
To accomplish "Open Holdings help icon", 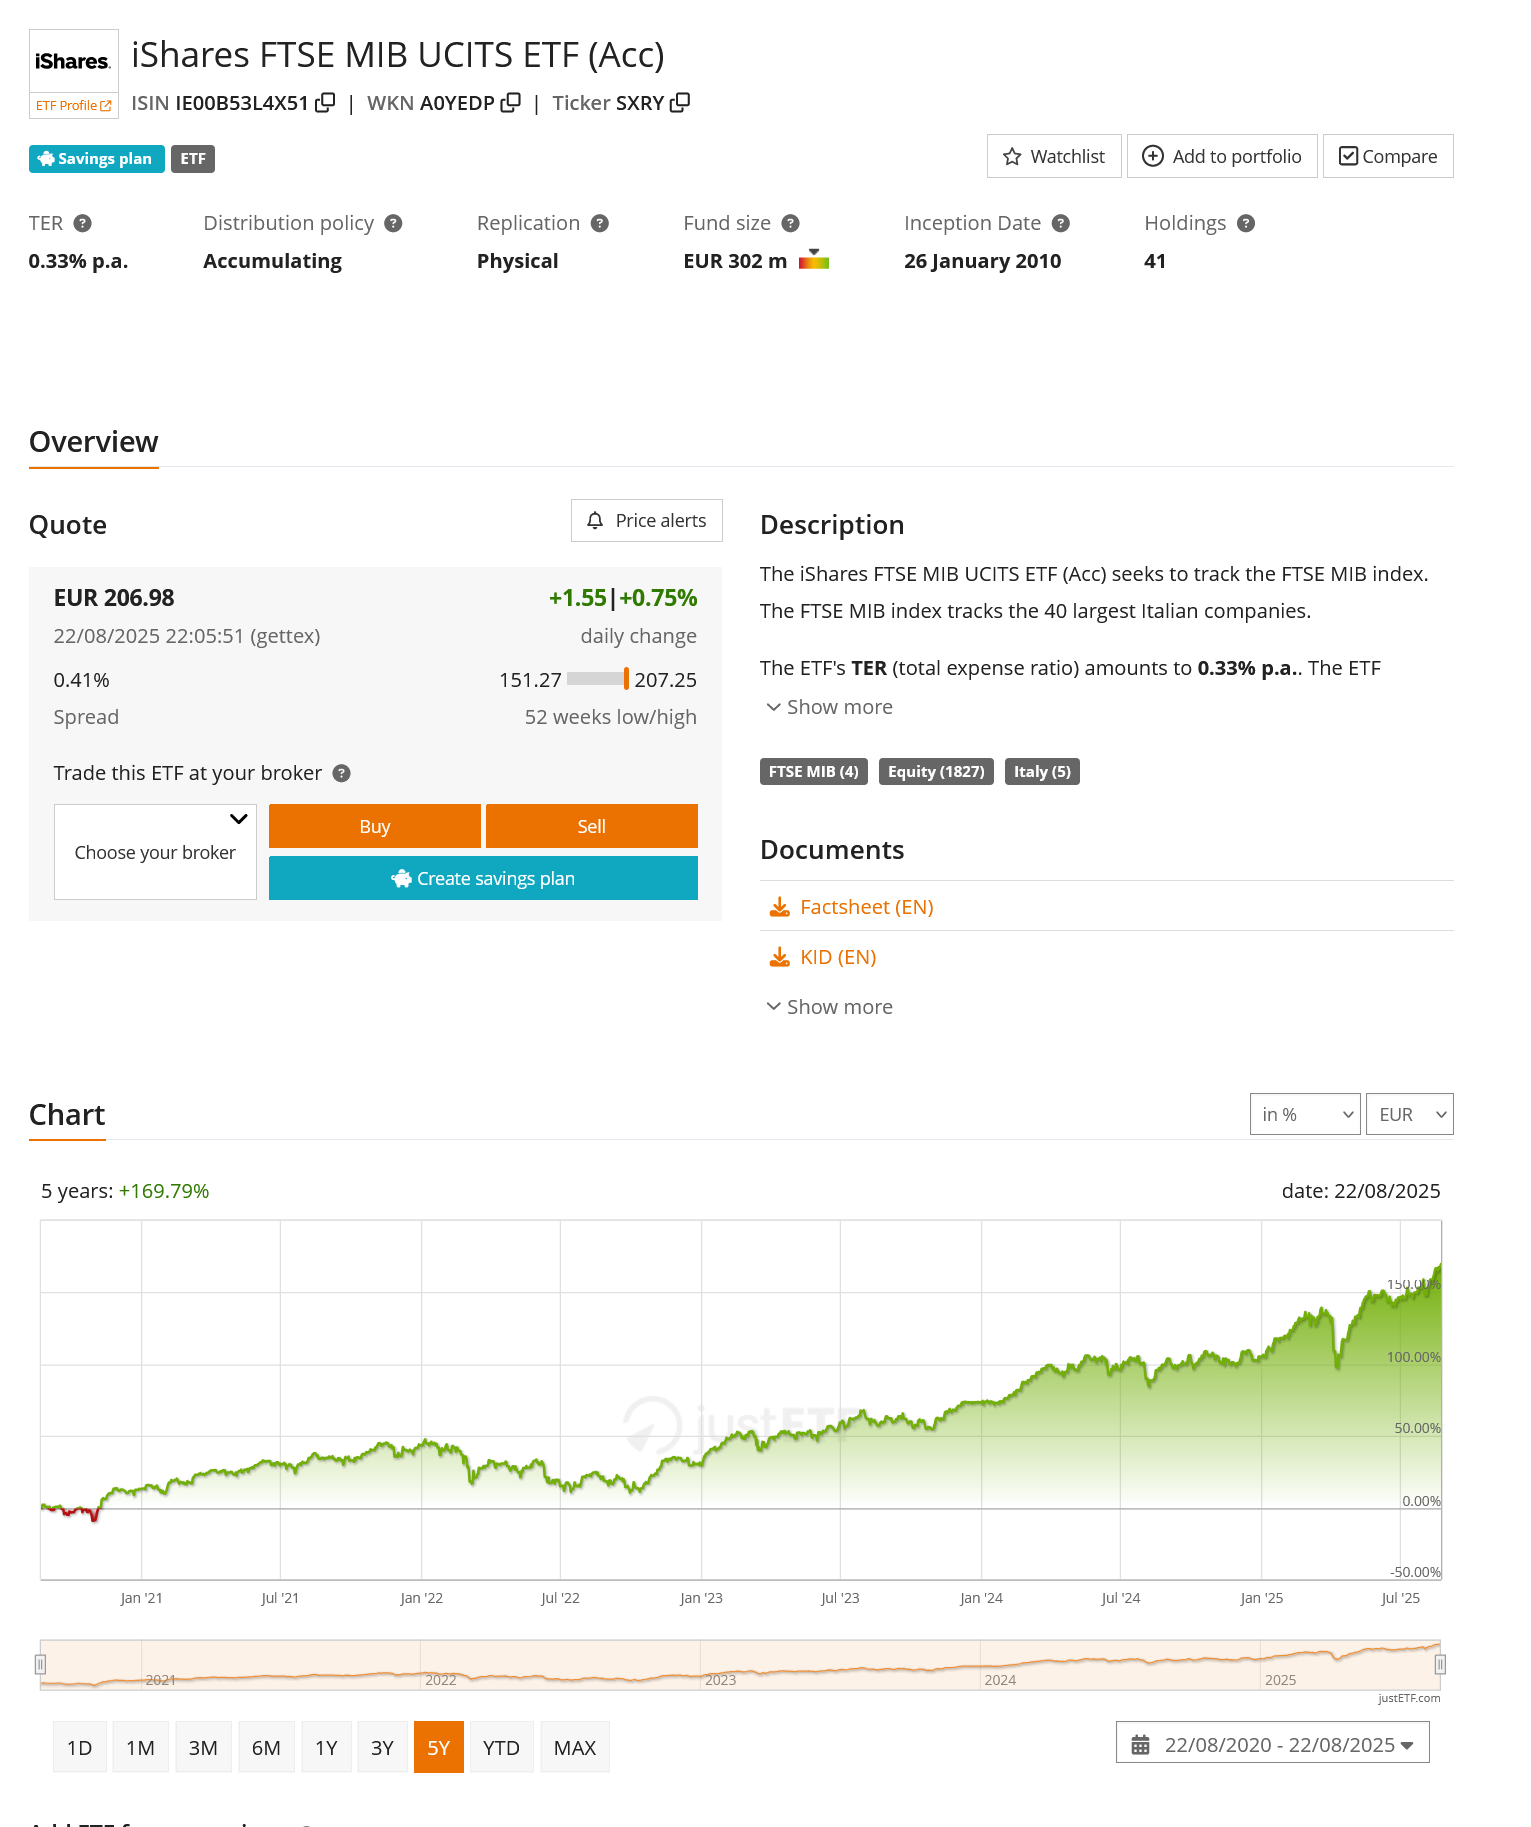I will click(1246, 223).
